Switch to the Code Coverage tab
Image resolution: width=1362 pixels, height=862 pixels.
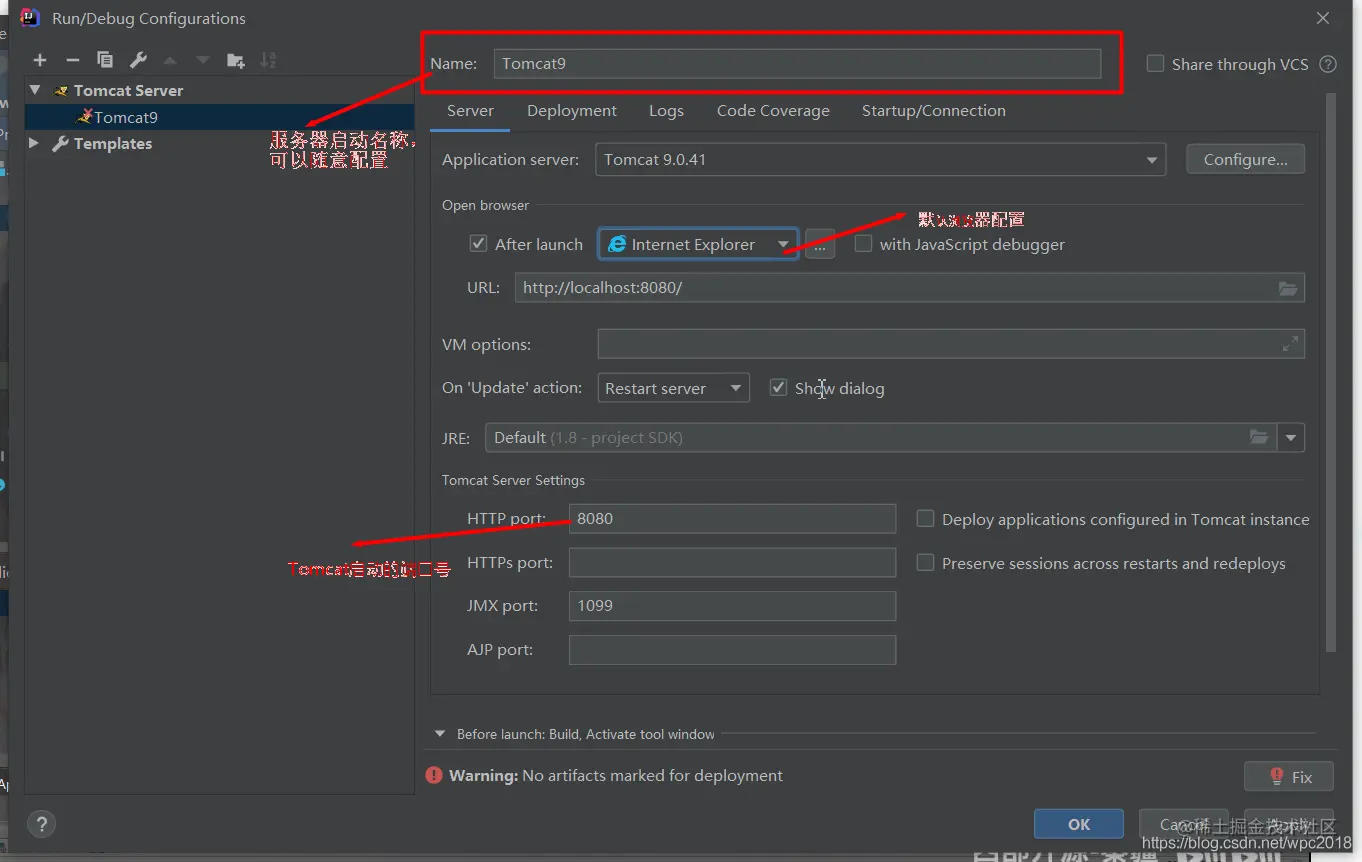pos(773,111)
